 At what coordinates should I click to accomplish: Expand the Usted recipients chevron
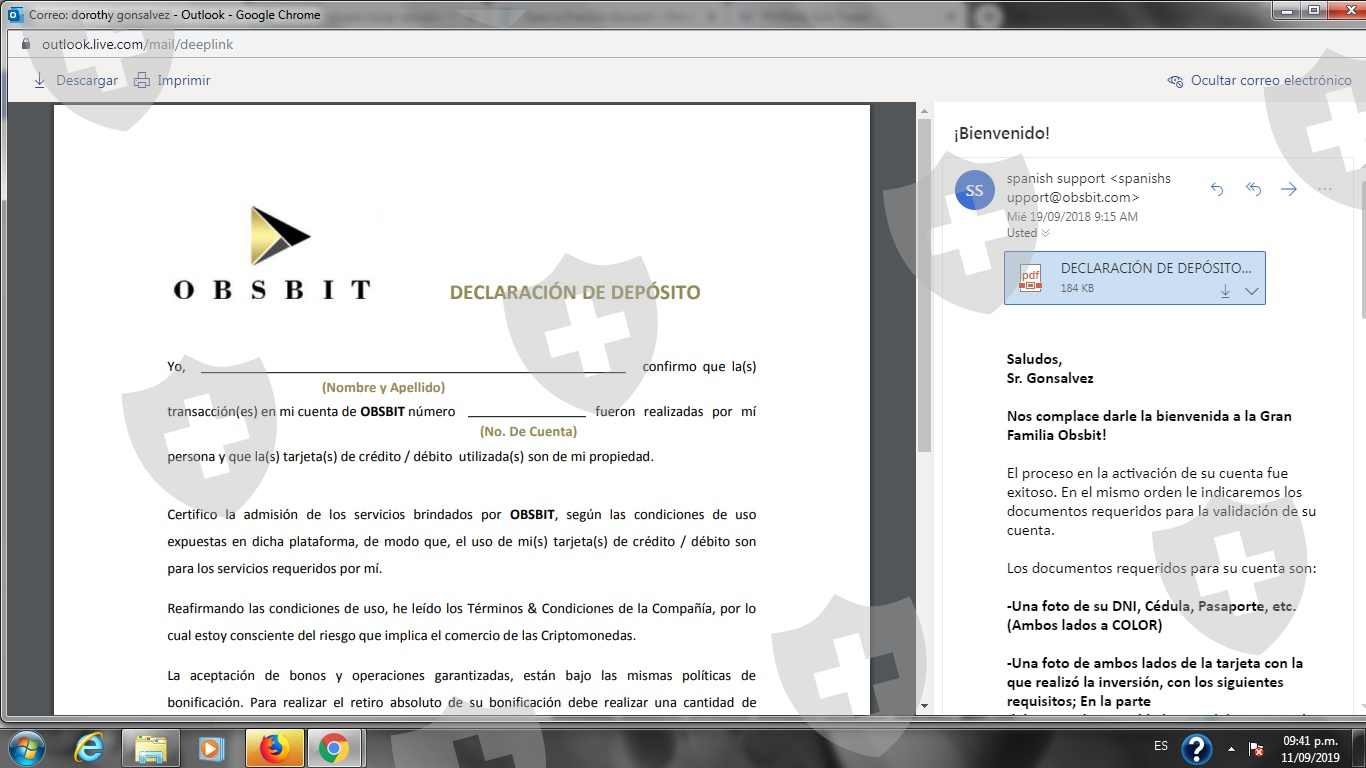tap(1046, 233)
